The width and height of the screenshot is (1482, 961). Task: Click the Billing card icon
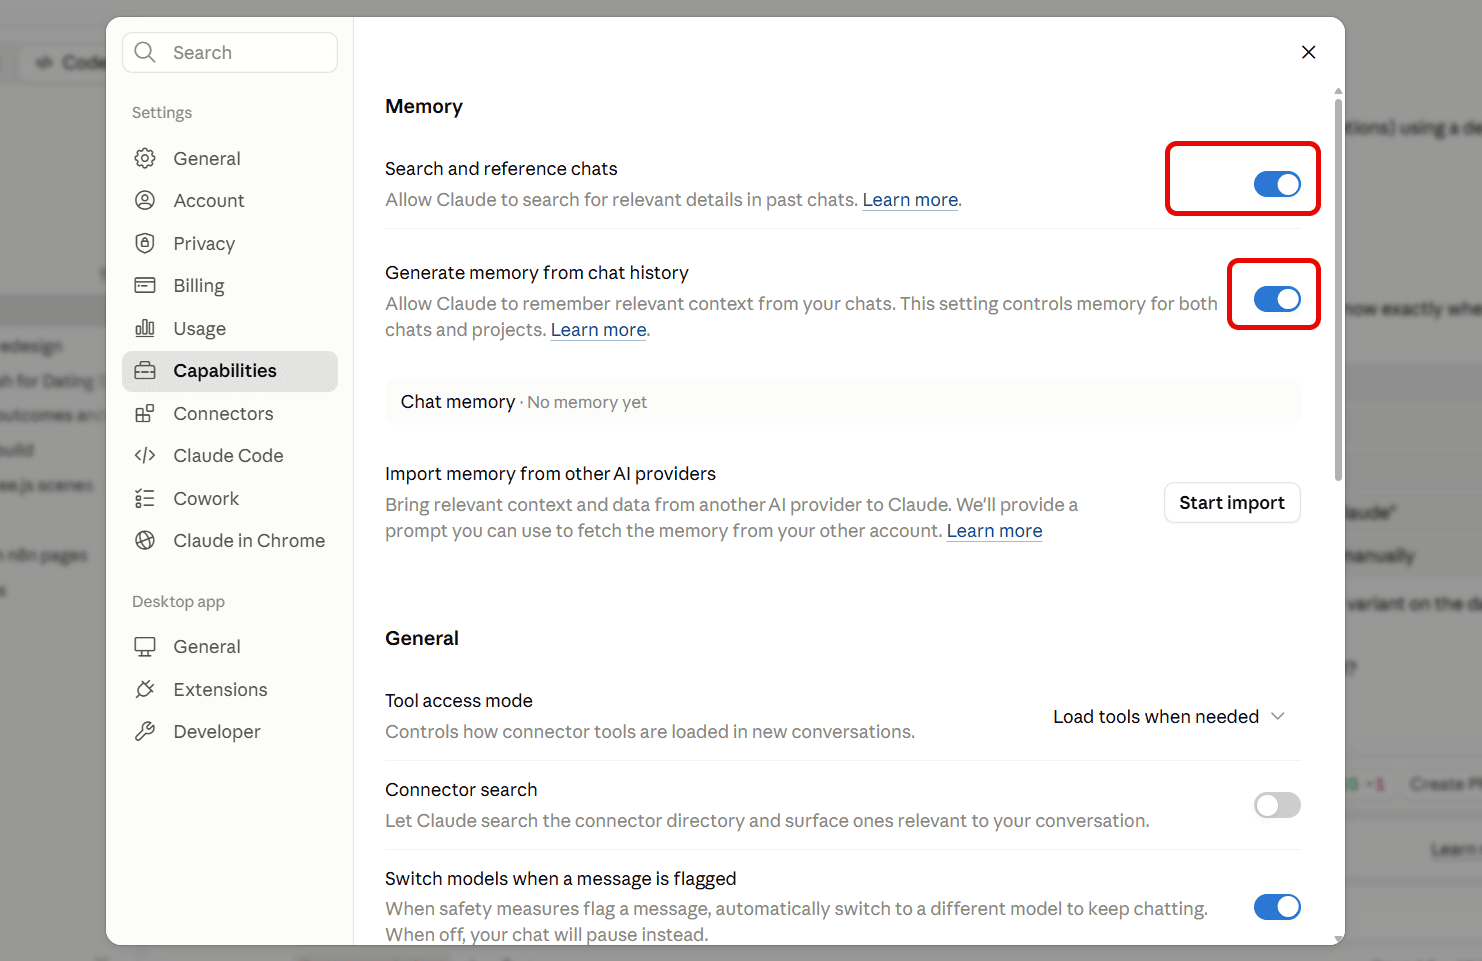pos(145,285)
